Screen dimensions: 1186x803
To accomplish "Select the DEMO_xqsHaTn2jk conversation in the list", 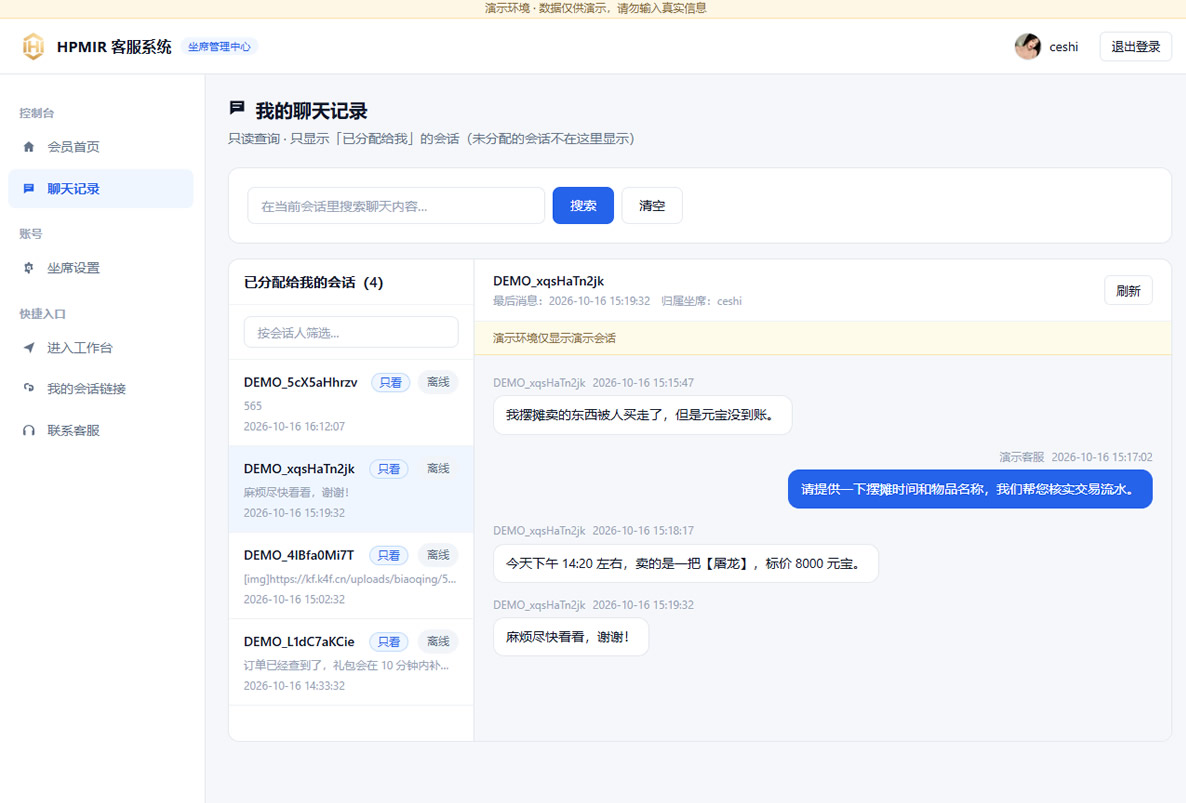I will pos(351,489).
